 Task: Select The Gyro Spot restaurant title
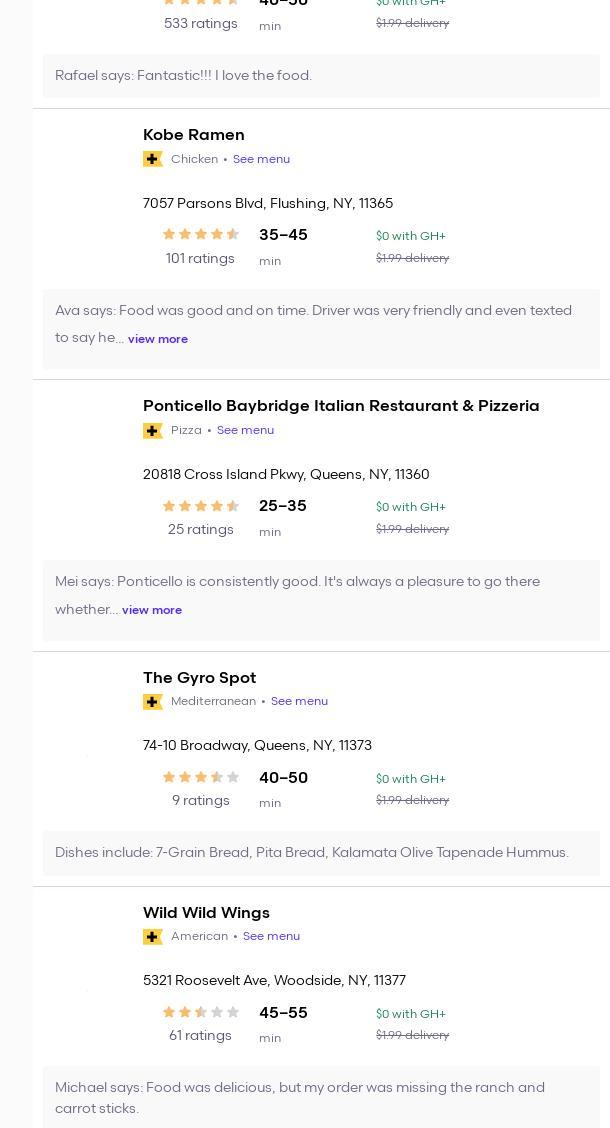pyautogui.click(x=199, y=678)
